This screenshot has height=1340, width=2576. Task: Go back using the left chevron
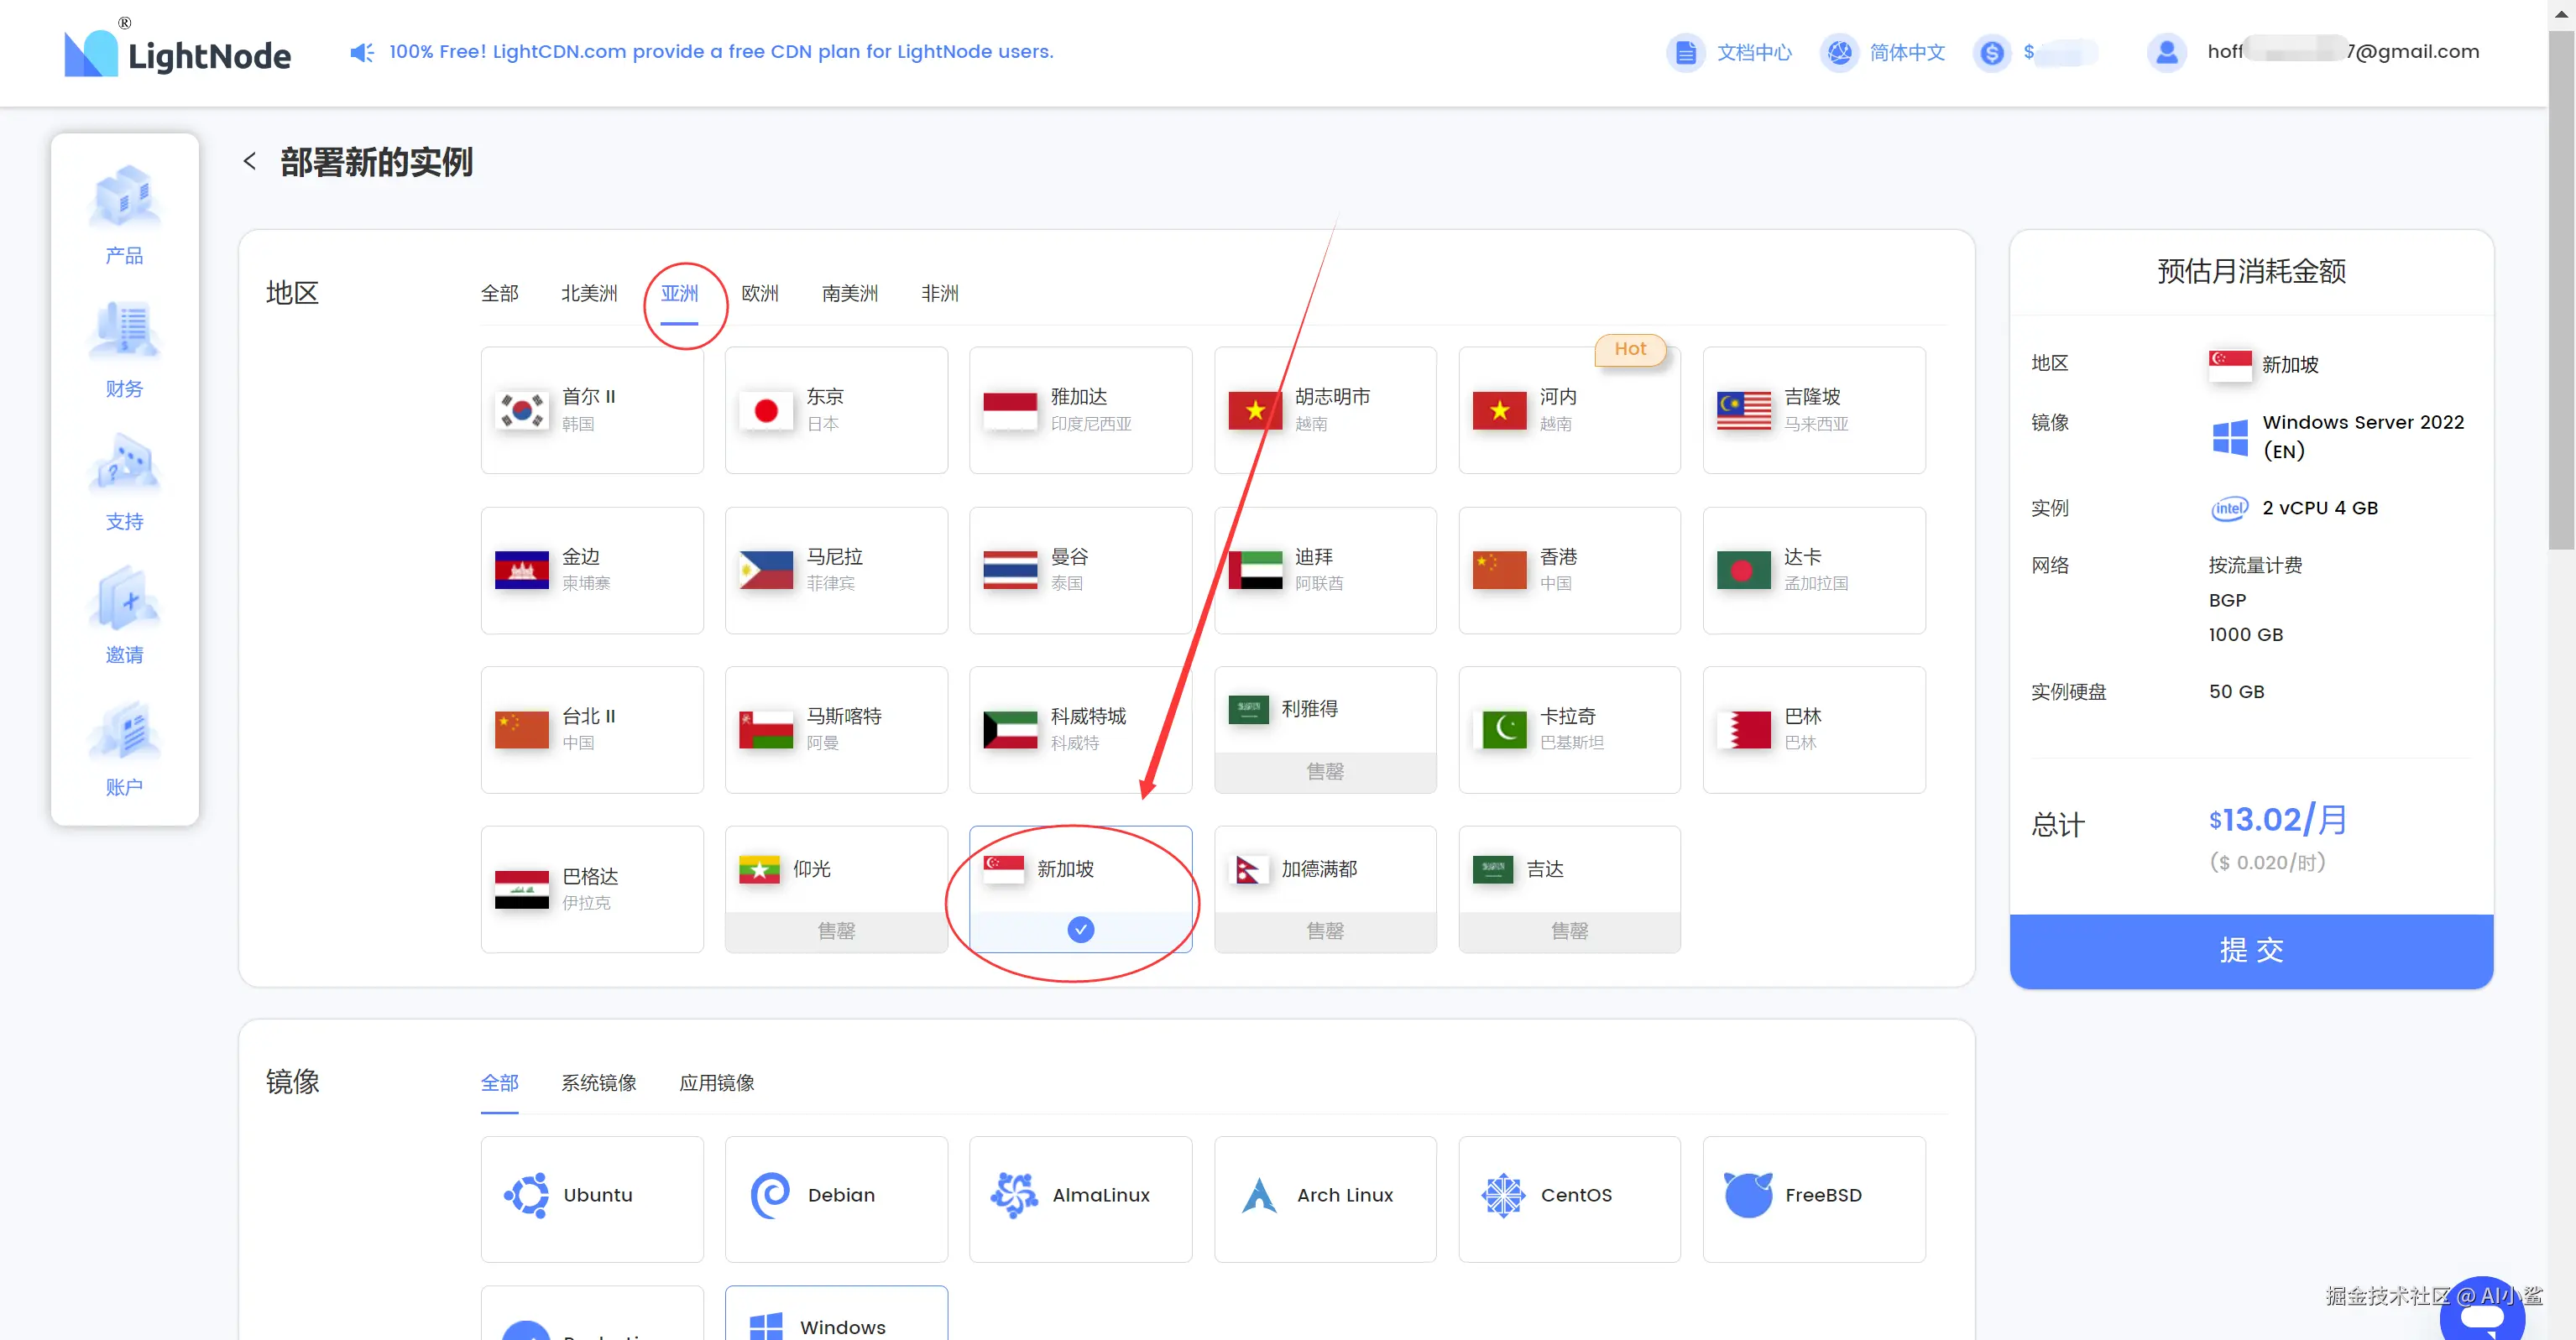[x=250, y=161]
